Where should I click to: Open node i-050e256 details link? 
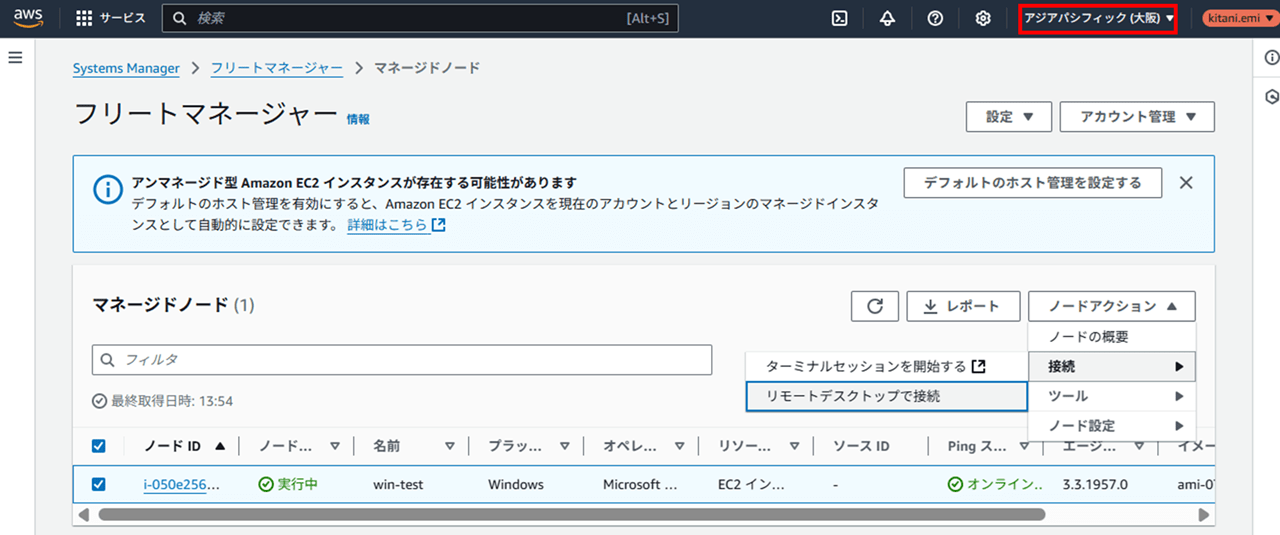(x=182, y=484)
